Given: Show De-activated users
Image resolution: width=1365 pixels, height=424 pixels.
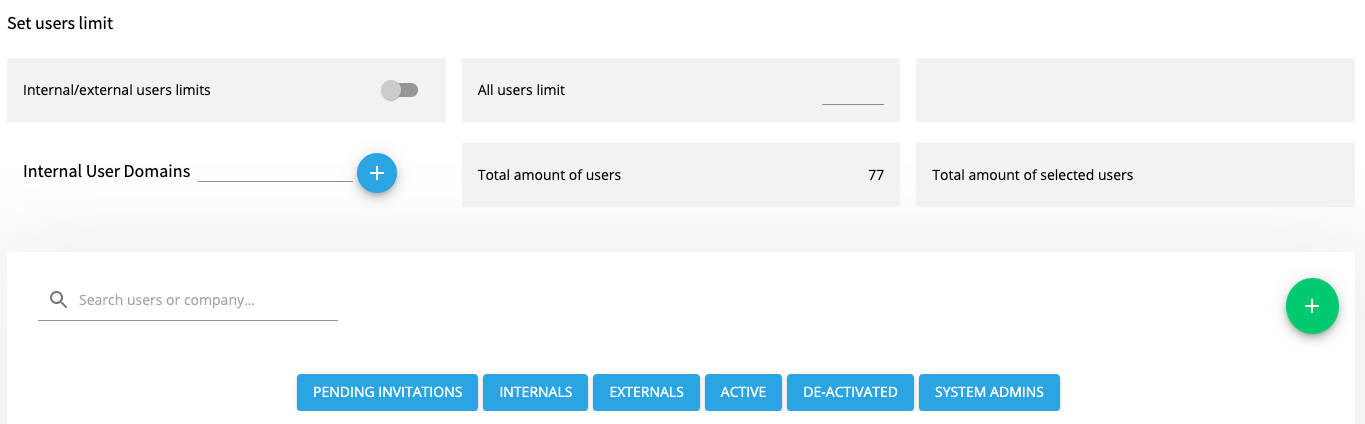Looking at the screenshot, I should [x=851, y=392].
